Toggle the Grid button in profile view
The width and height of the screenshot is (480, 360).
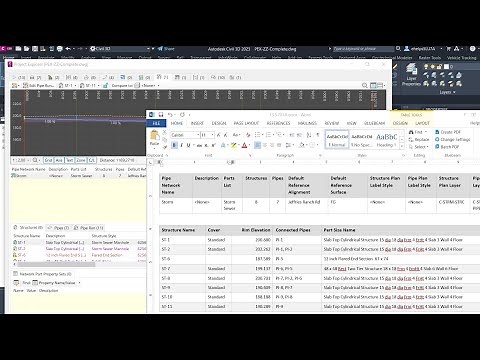48,160
